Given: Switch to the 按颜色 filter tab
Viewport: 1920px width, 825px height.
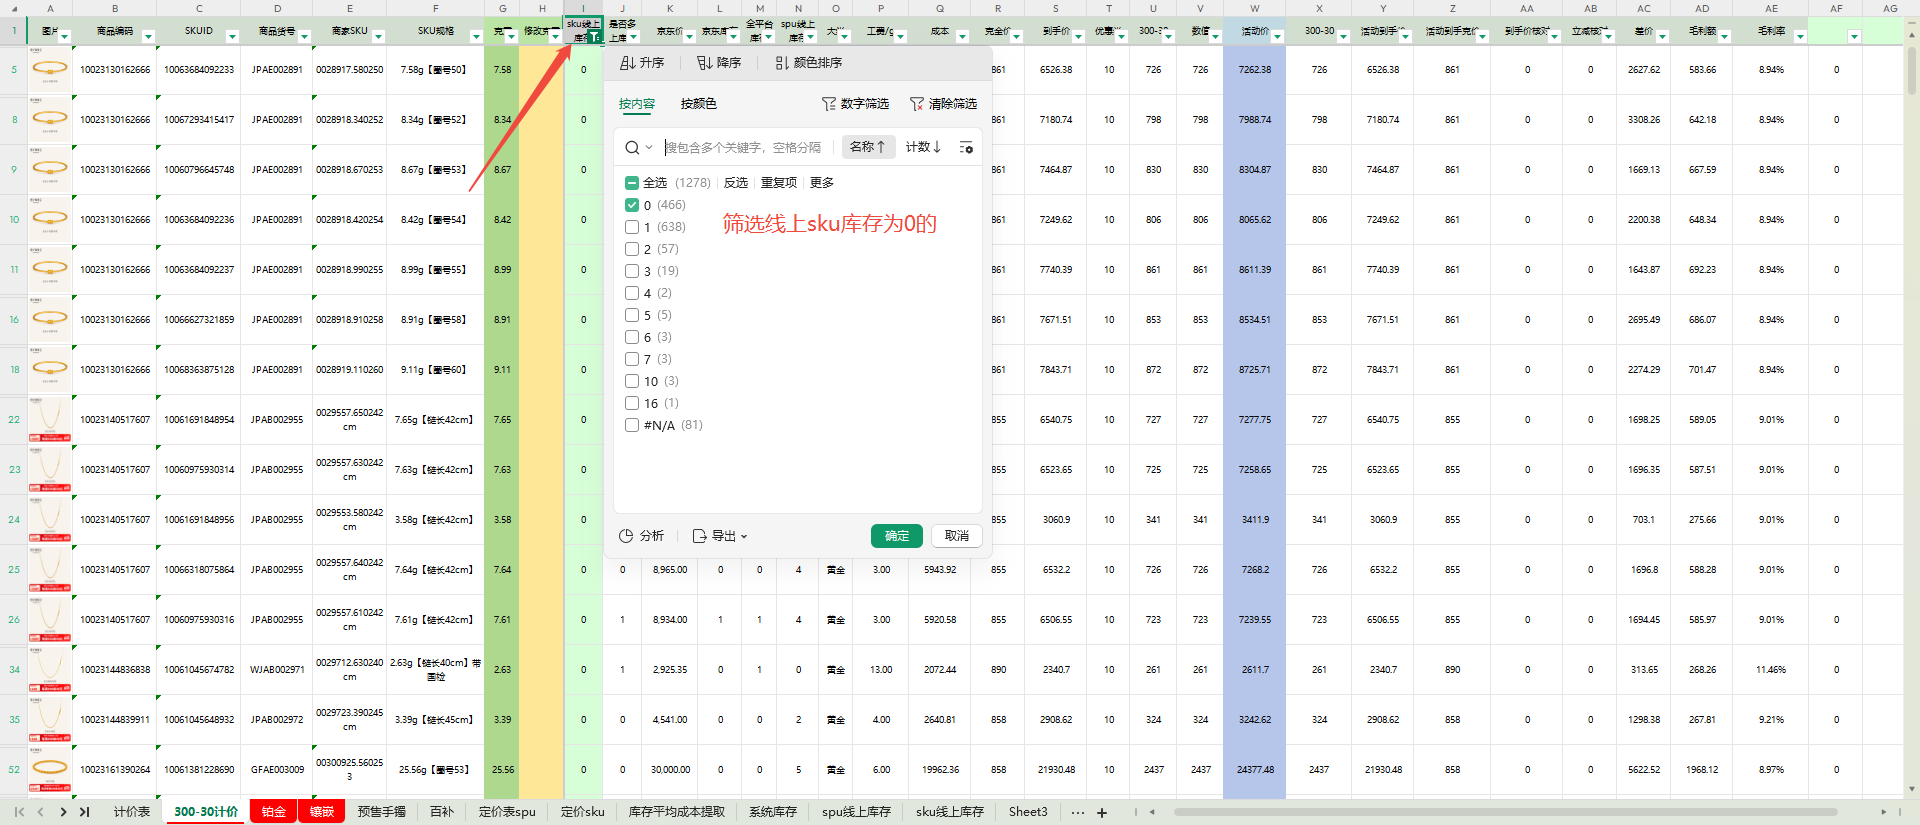Looking at the screenshot, I should (698, 104).
